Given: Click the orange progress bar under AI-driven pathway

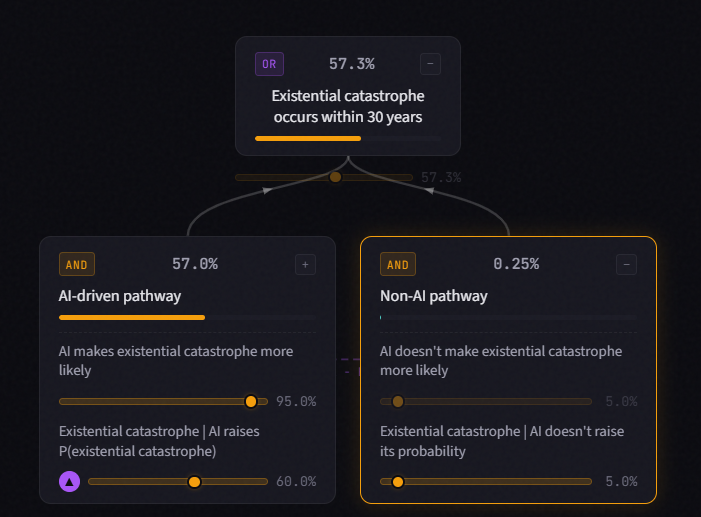Looking at the screenshot, I should coord(132,318).
